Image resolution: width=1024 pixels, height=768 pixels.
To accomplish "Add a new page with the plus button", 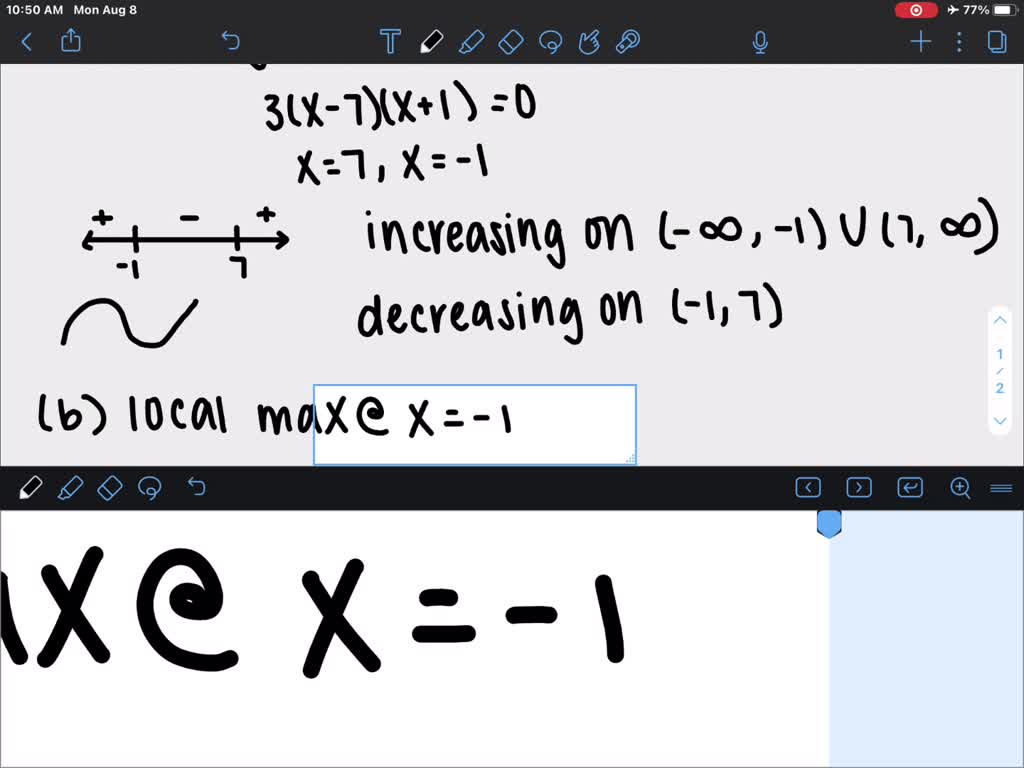I will click(x=919, y=42).
